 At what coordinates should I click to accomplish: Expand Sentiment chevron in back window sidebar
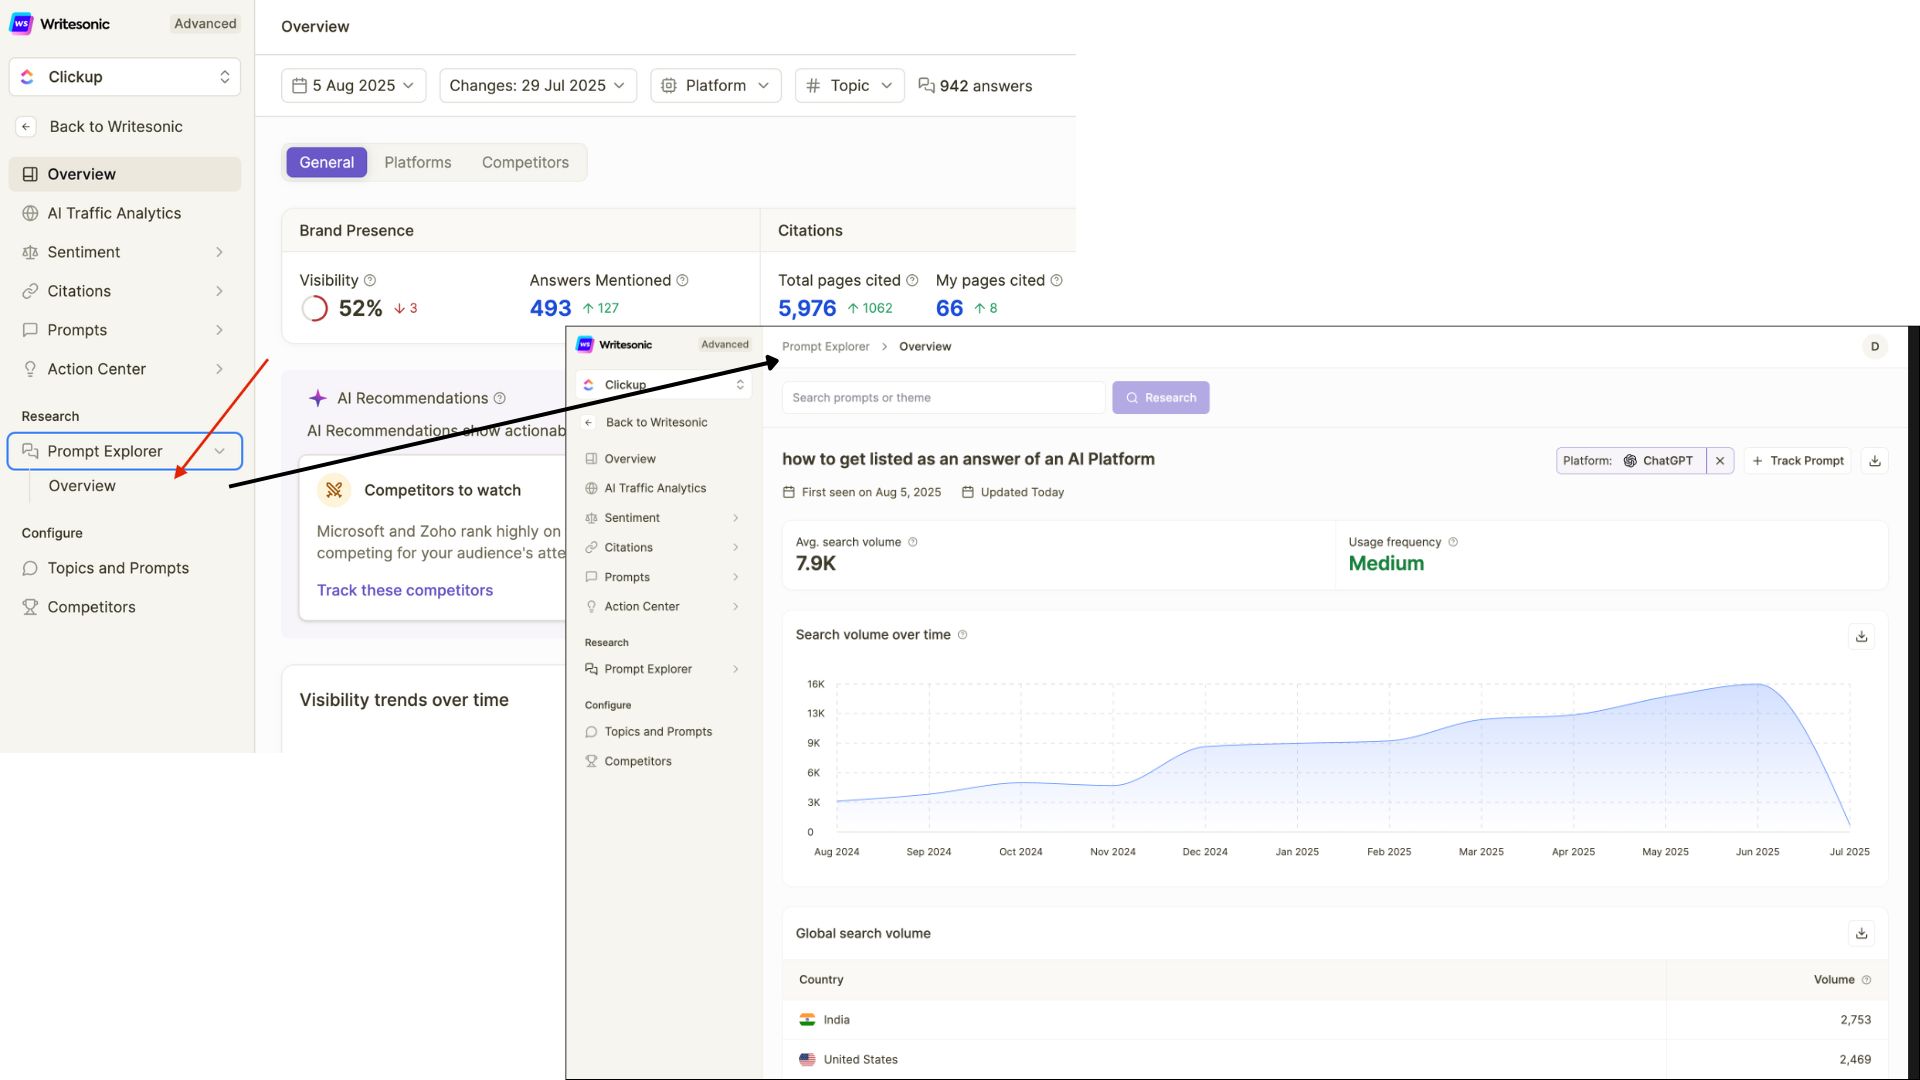(219, 252)
